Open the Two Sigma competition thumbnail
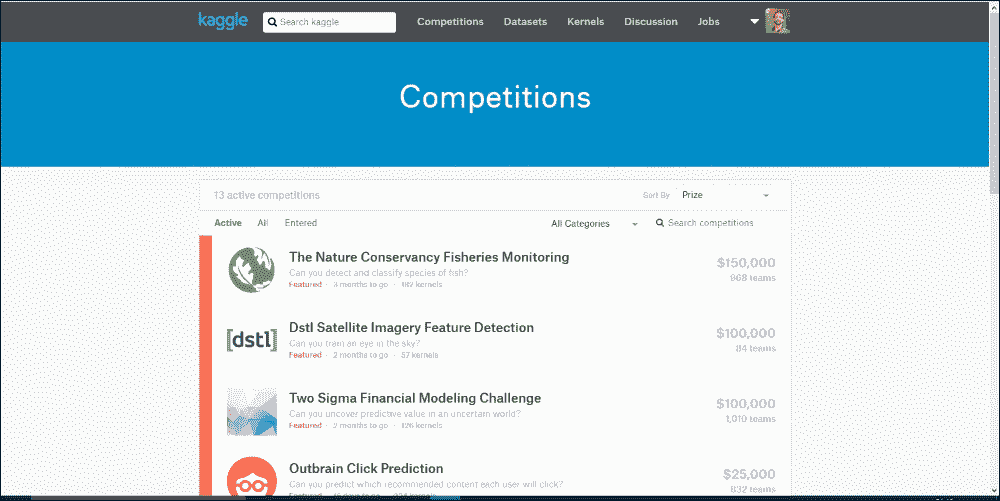This screenshot has height=501, width=1000. click(x=252, y=411)
